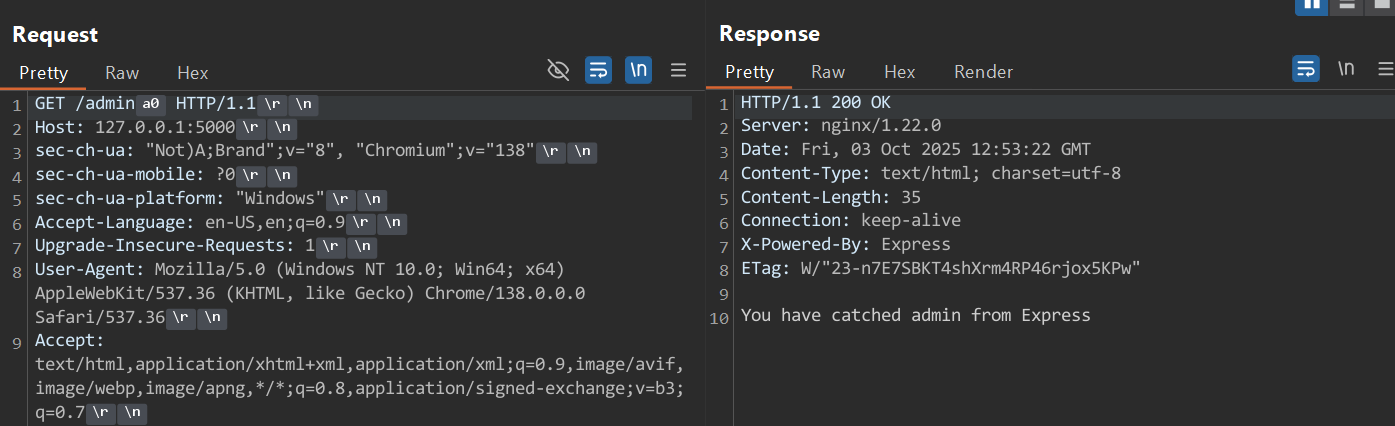This screenshot has height=426, width=1395.
Task: Click the response body text about Express
Action: tap(915, 315)
